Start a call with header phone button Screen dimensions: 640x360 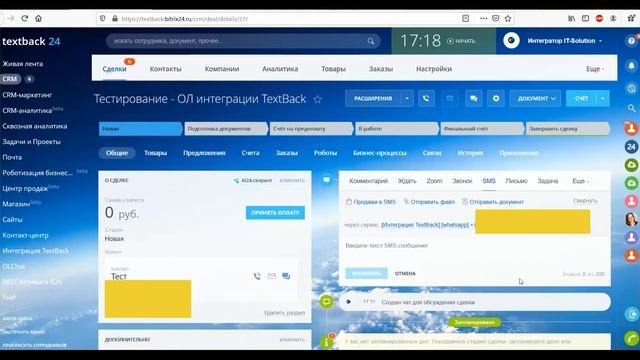tap(426, 98)
